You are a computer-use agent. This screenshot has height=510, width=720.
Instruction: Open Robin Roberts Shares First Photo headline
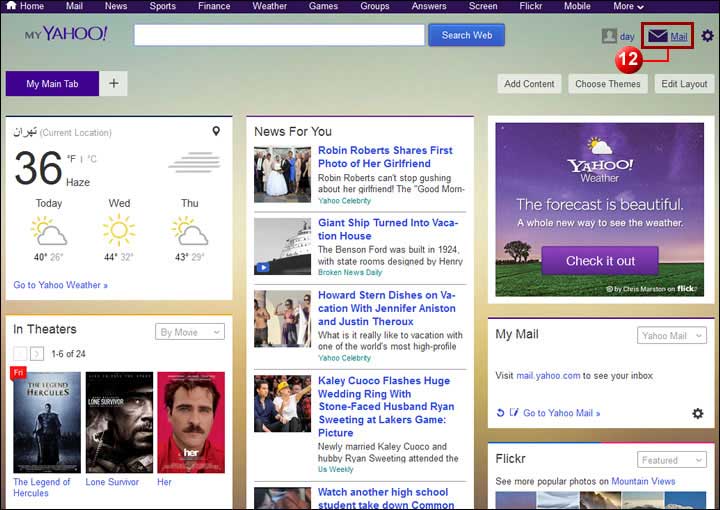coord(385,157)
